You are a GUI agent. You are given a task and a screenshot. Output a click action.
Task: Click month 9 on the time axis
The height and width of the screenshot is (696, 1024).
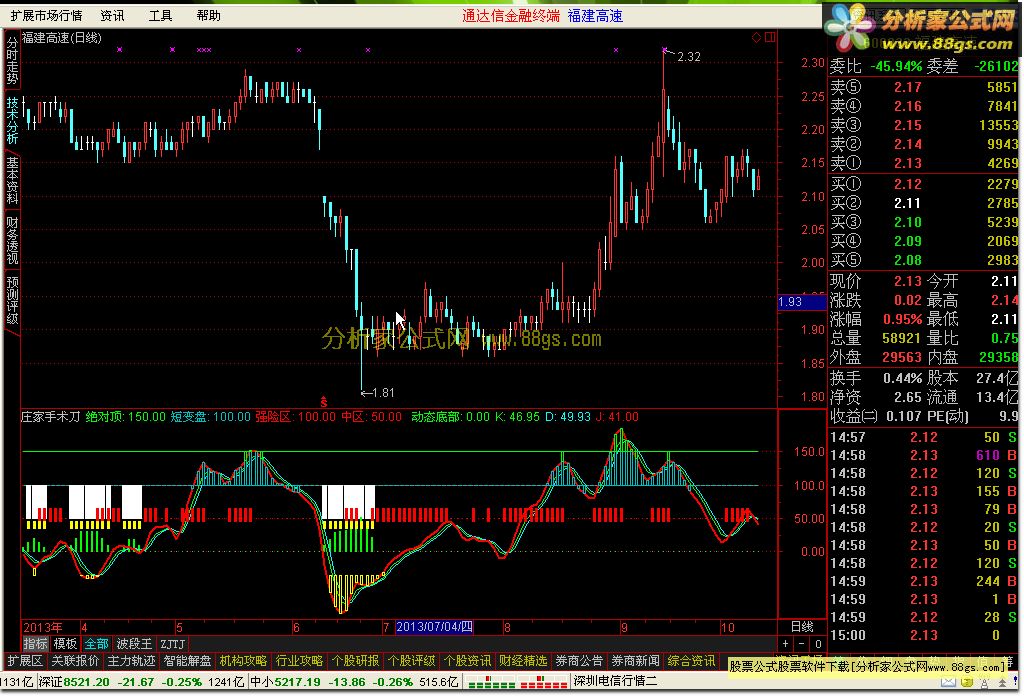[624, 627]
